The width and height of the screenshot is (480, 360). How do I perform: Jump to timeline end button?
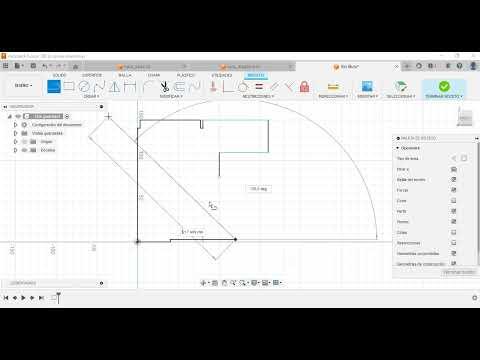(x=41, y=298)
